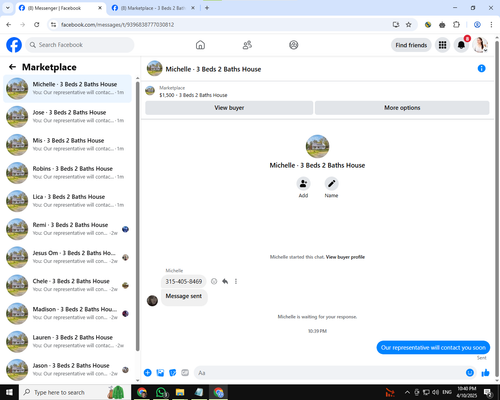Open the Madison chat
Image resolution: width=500 pixels, height=400 pixels.
[x=67, y=313]
